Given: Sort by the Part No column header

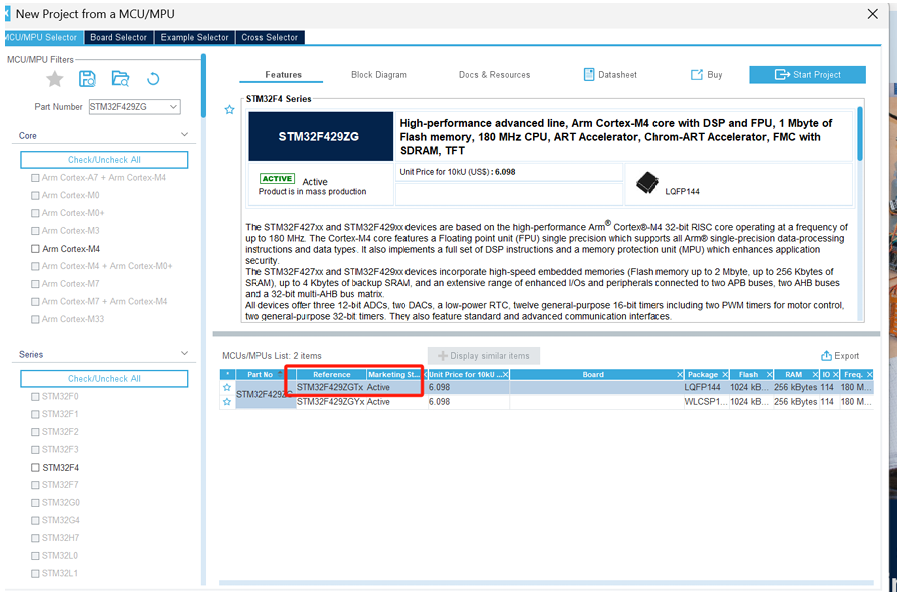Looking at the screenshot, I should [260, 374].
